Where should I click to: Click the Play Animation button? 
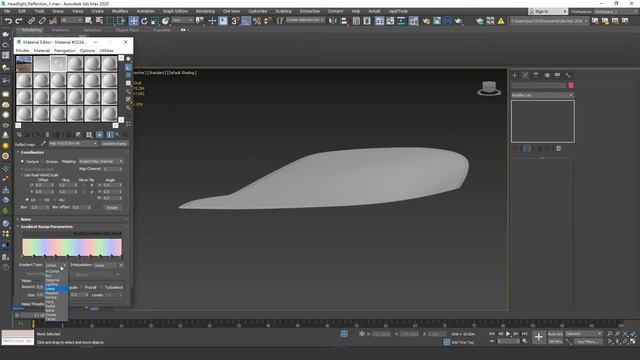click(508, 334)
